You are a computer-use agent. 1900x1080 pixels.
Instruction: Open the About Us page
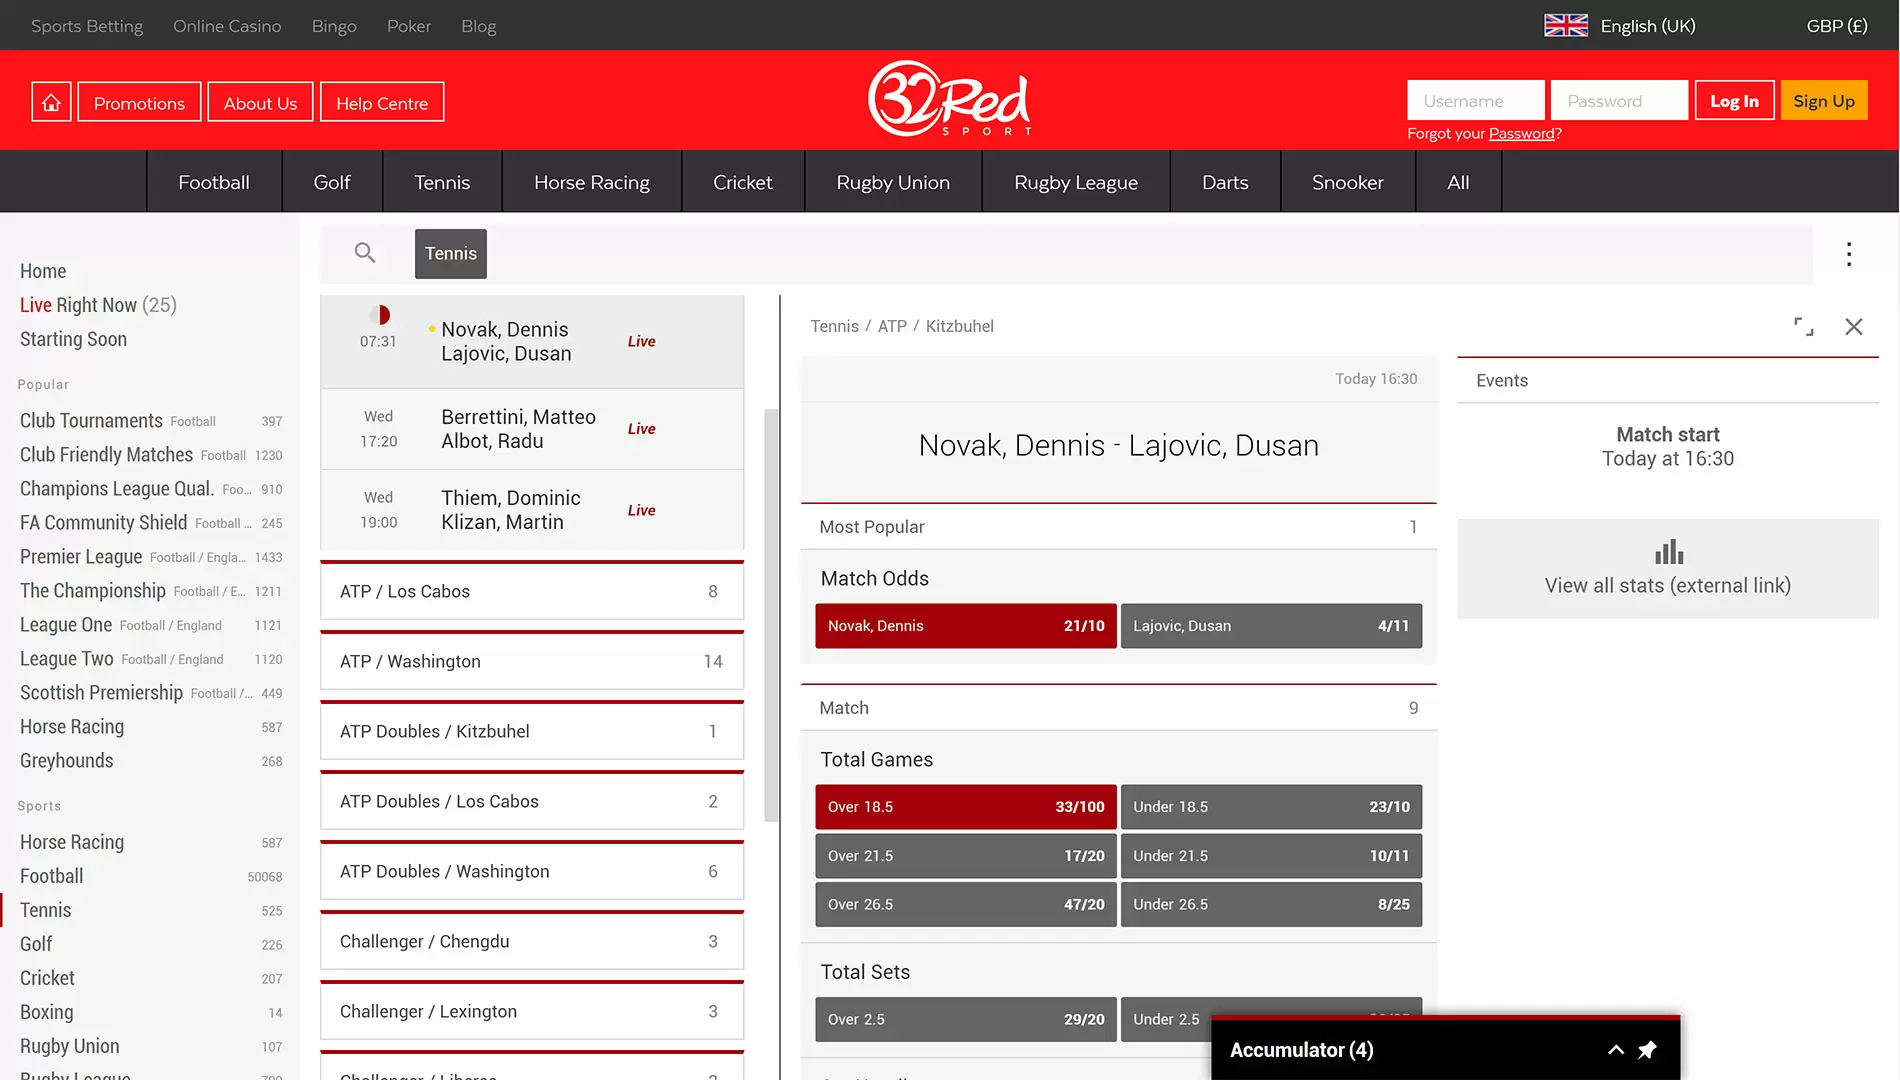[x=260, y=102]
